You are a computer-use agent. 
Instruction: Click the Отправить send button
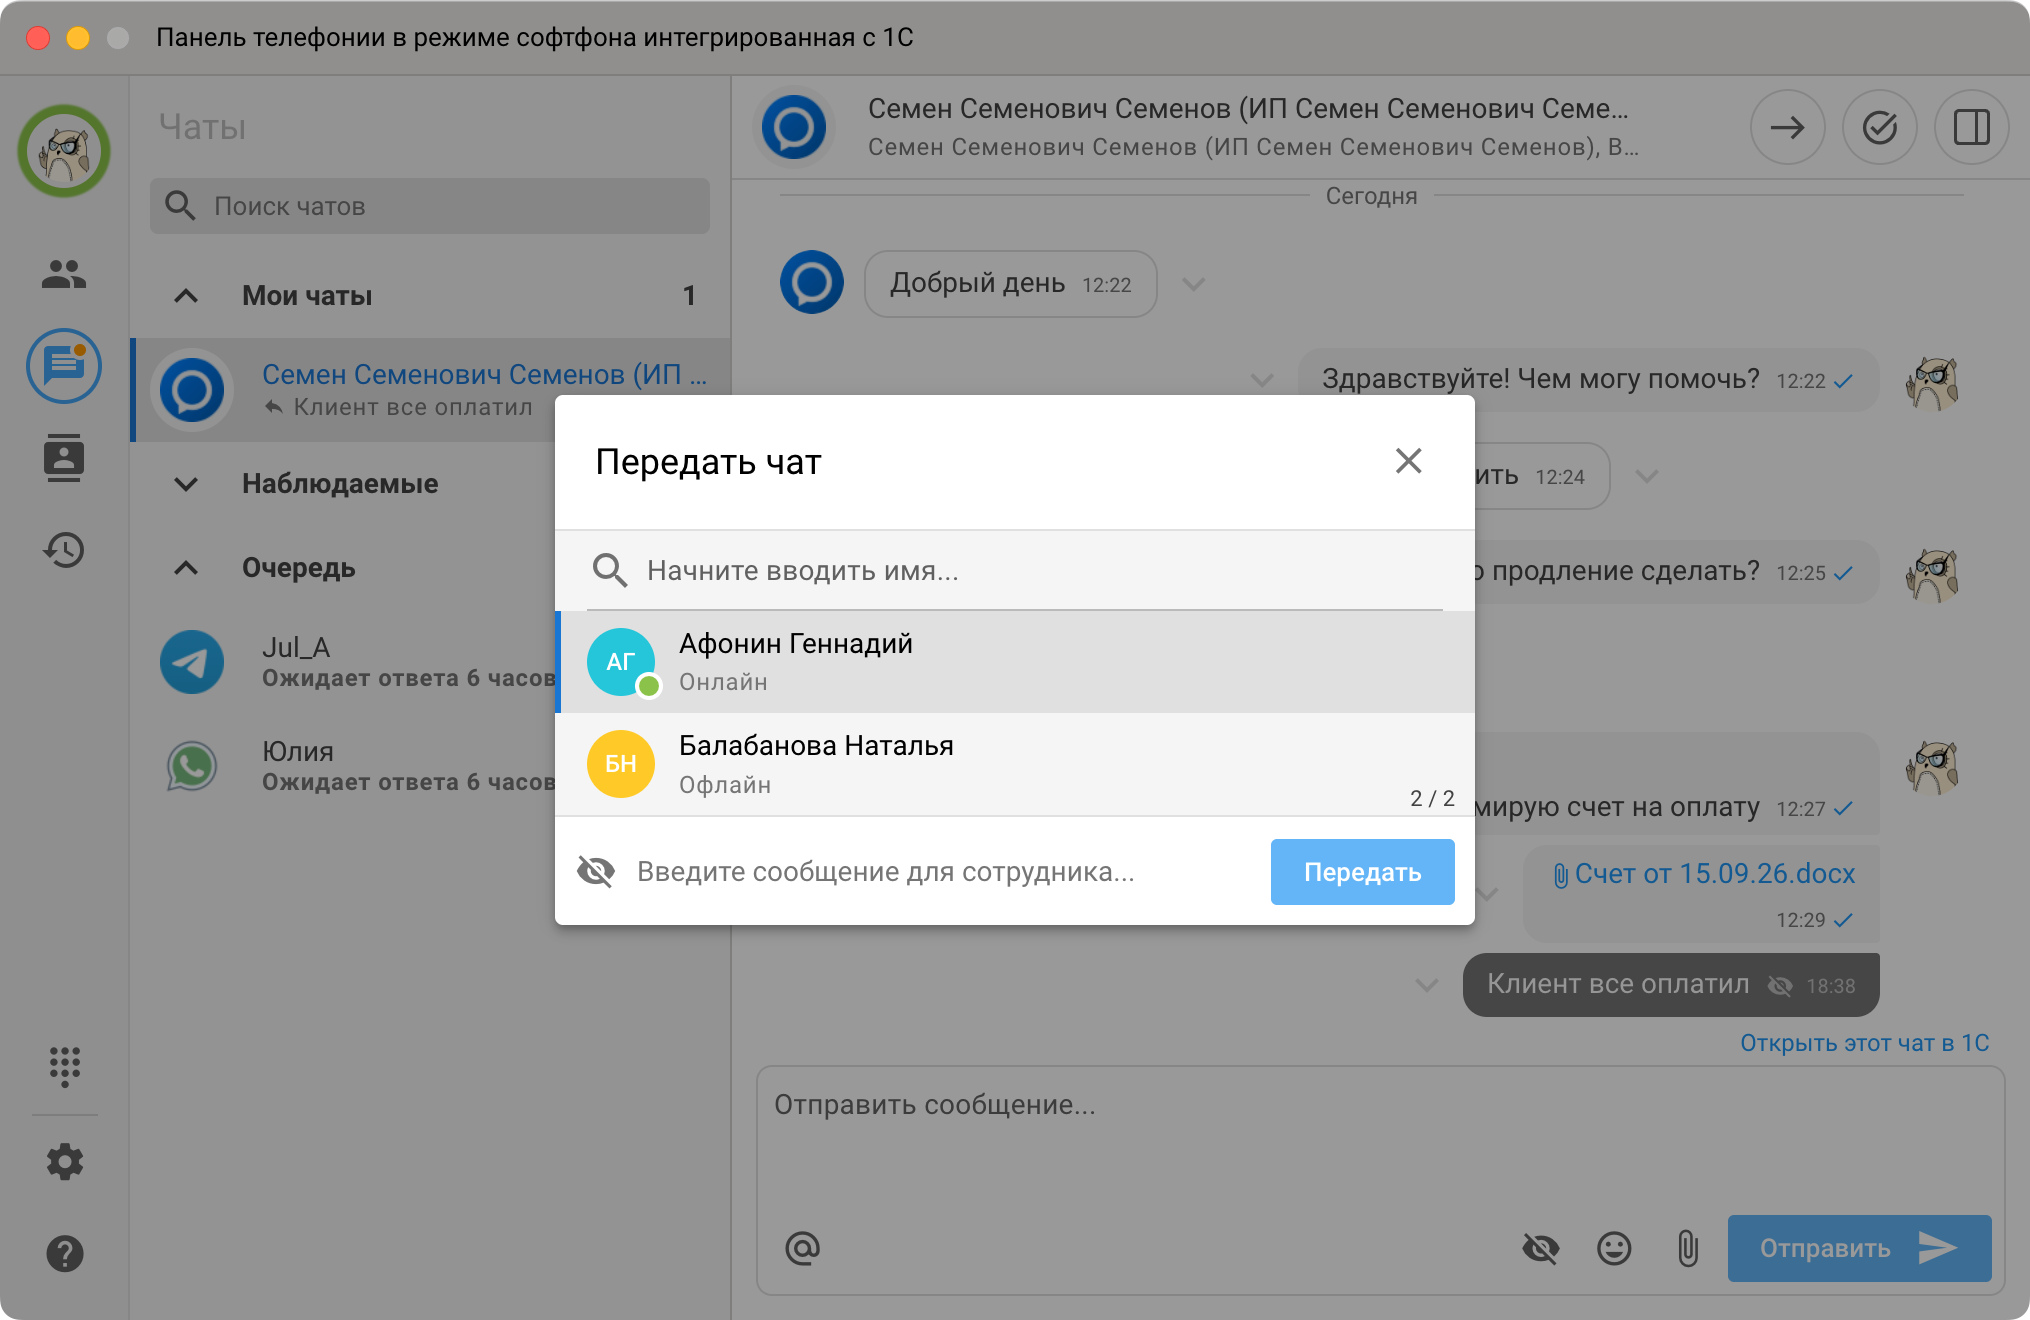click(1859, 1248)
